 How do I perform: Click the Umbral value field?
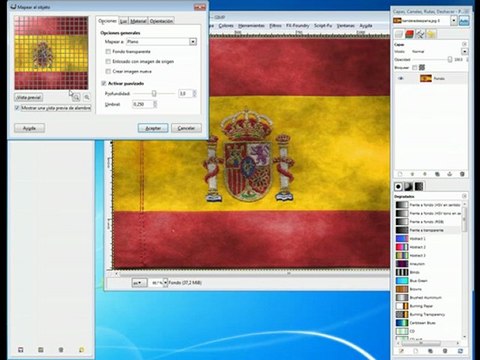[143, 104]
